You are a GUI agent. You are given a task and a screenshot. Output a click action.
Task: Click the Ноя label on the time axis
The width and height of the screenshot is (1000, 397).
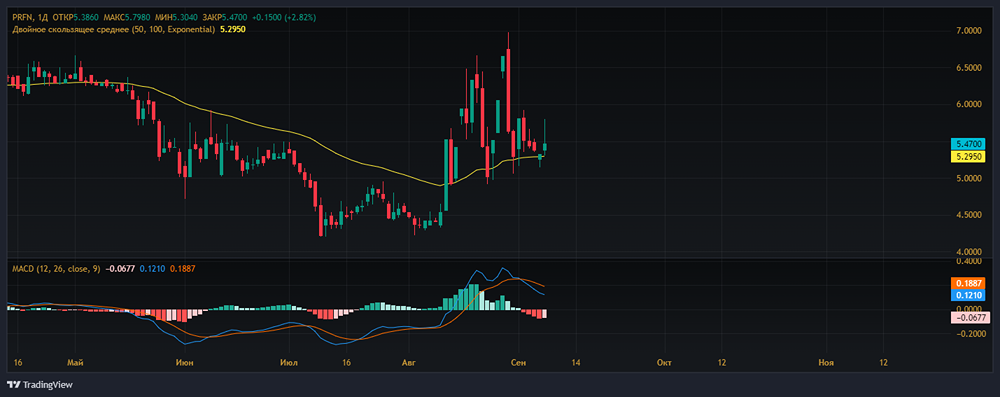[x=826, y=363]
